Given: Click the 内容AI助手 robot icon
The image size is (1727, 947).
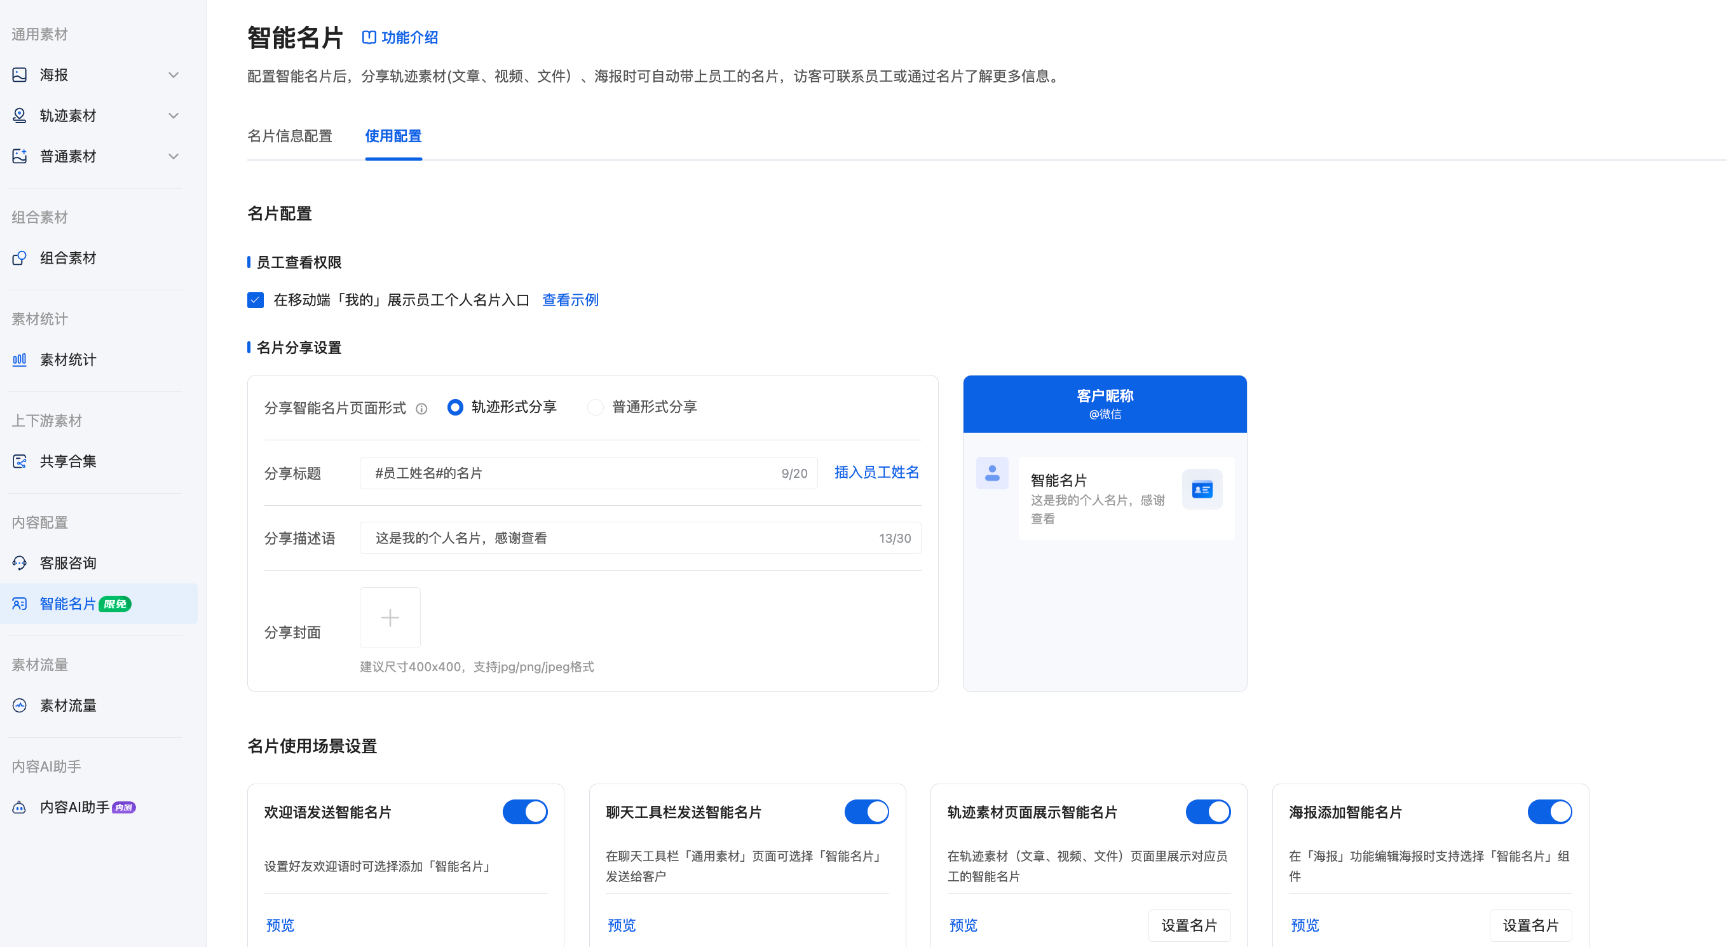Looking at the screenshot, I should coord(19,807).
